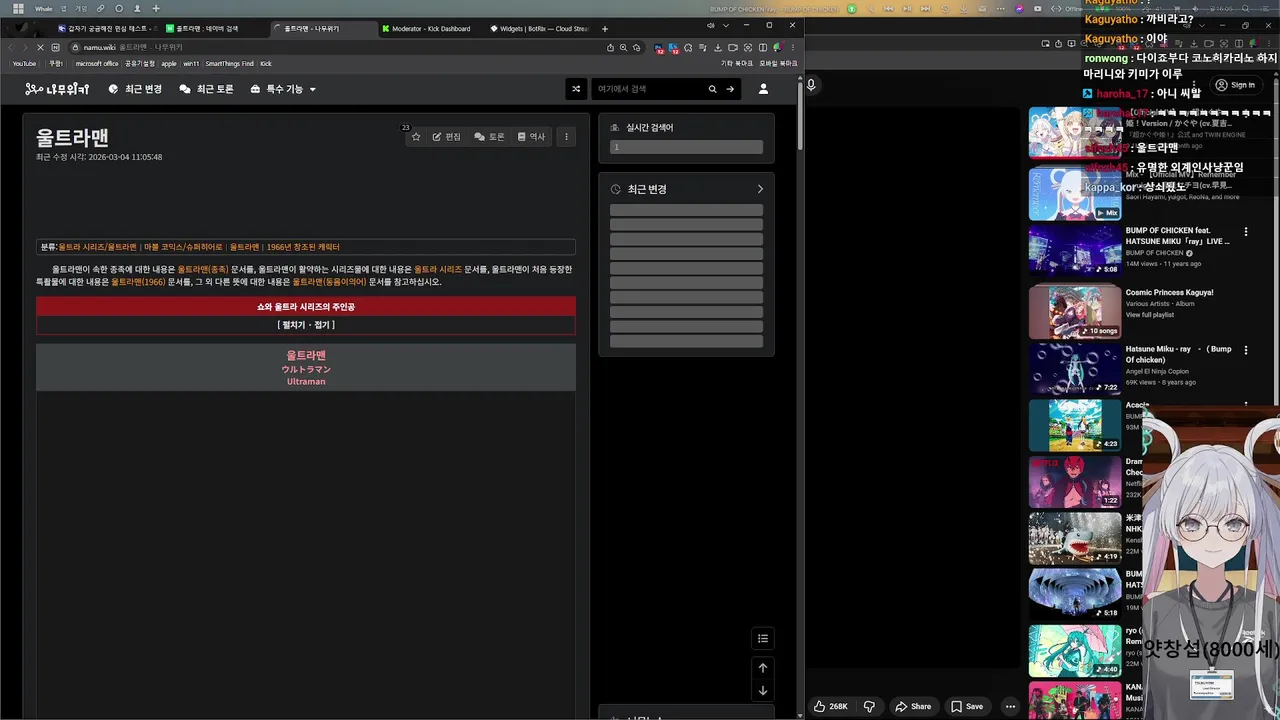
Task: Click the search magnifier in namu.wiki header
Action: [712, 89]
